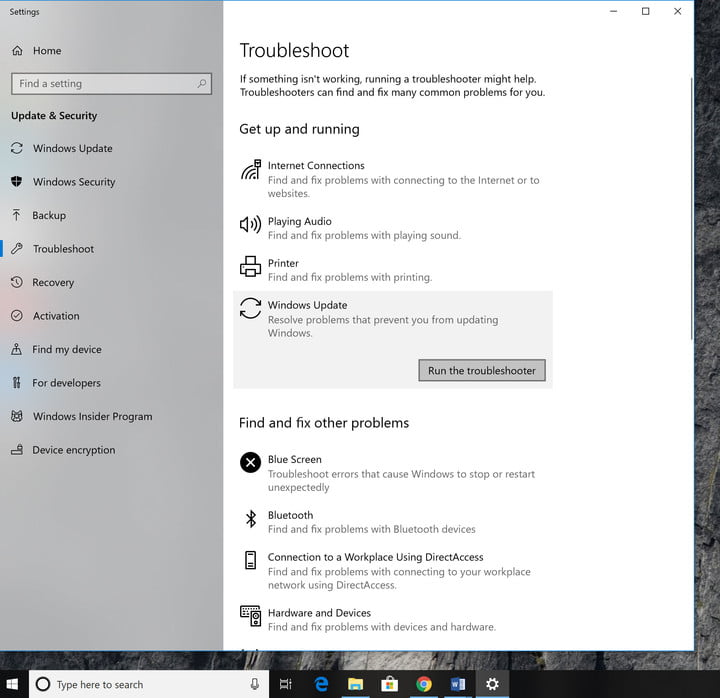Select the Bluetooth troubleshooter title
The image size is (720, 698).
[x=290, y=515]
